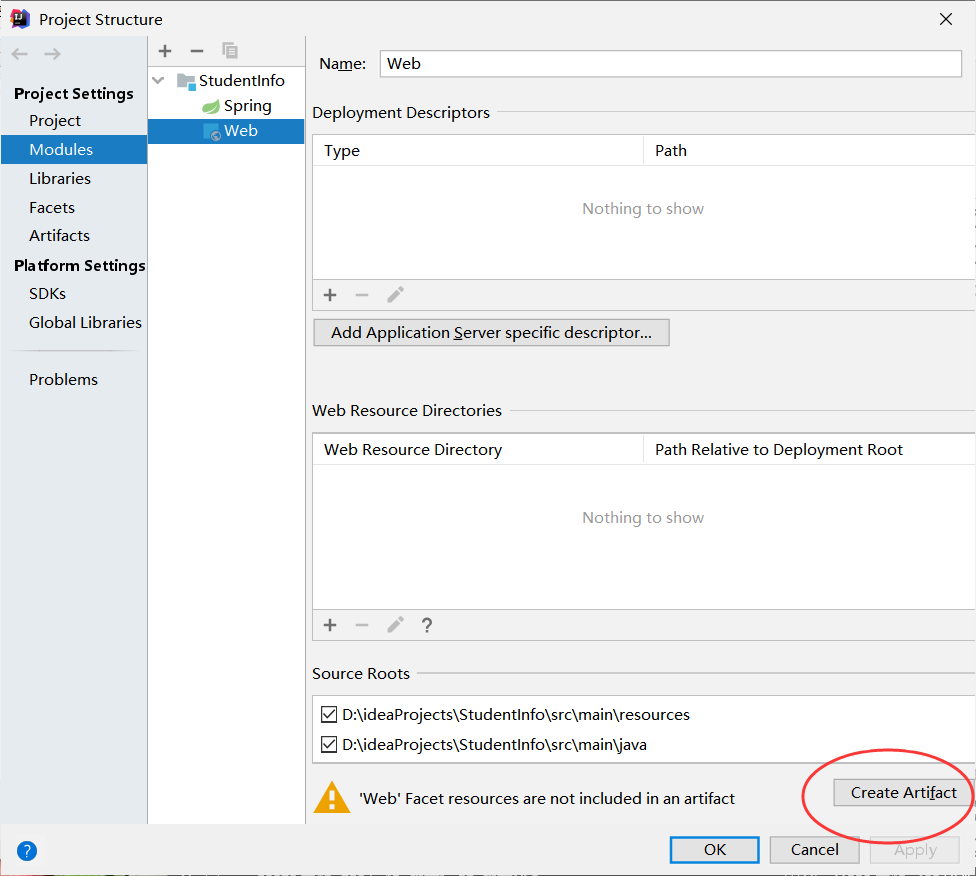Click the IntelliJ IDEA title bar icon

20,19
